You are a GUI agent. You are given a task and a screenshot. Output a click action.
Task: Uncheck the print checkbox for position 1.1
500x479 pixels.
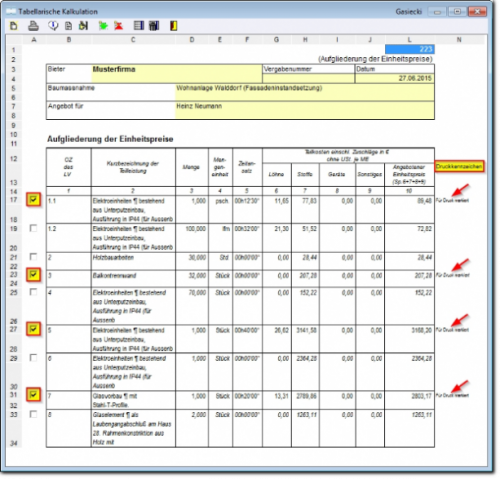[x=33, y=199]
